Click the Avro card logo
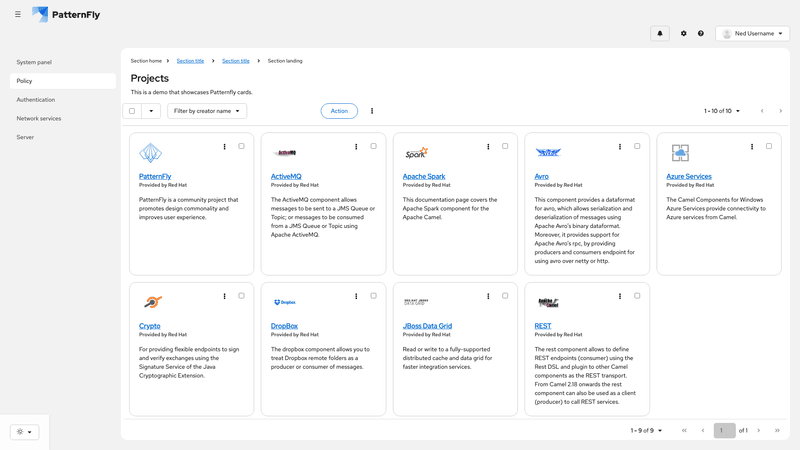Screen dimensions: 800x450 pyautogui.click(x=548, y=152)
